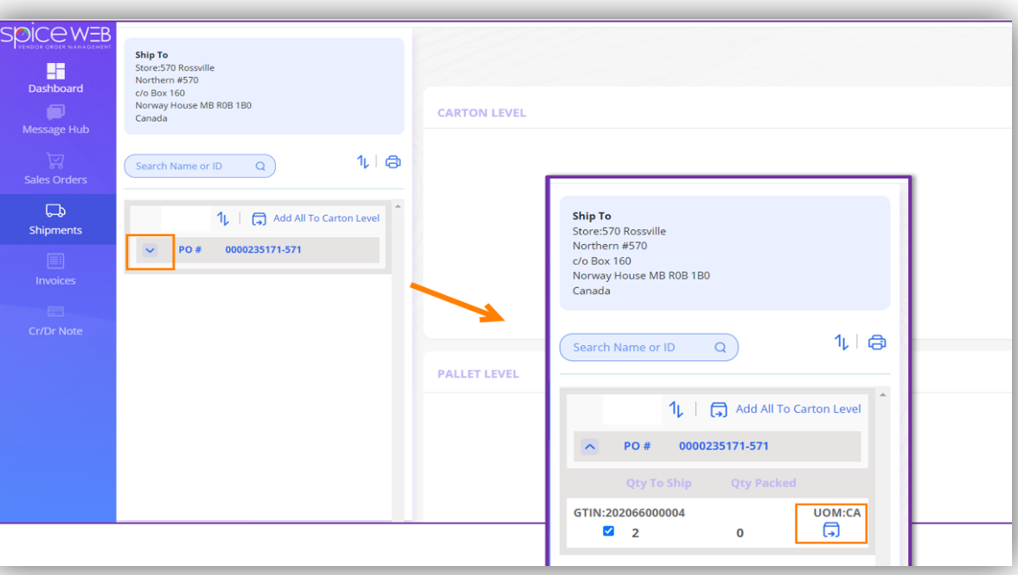This screenshot has width=1018, height=575.
Task: Click search magnifier in left search box
Action: pyautogui.click(x=260, y=166)
